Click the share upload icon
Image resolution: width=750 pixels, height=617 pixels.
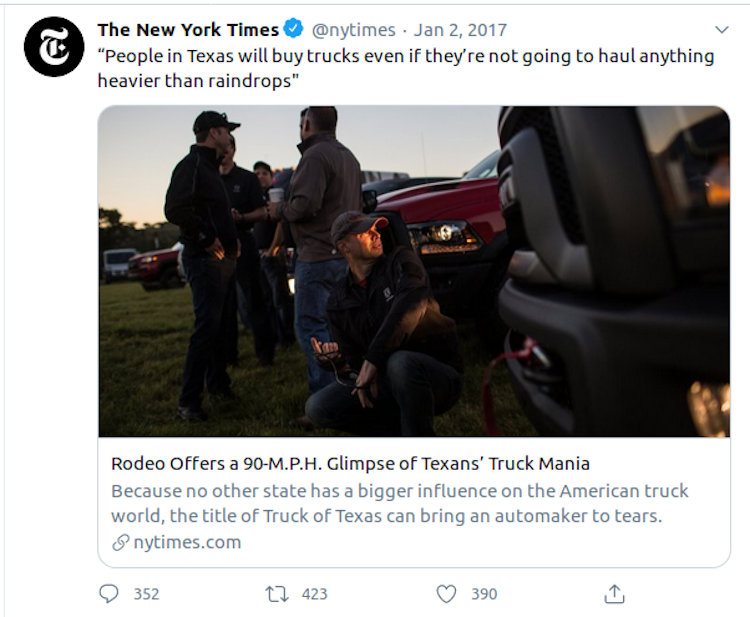pos(614,594)
